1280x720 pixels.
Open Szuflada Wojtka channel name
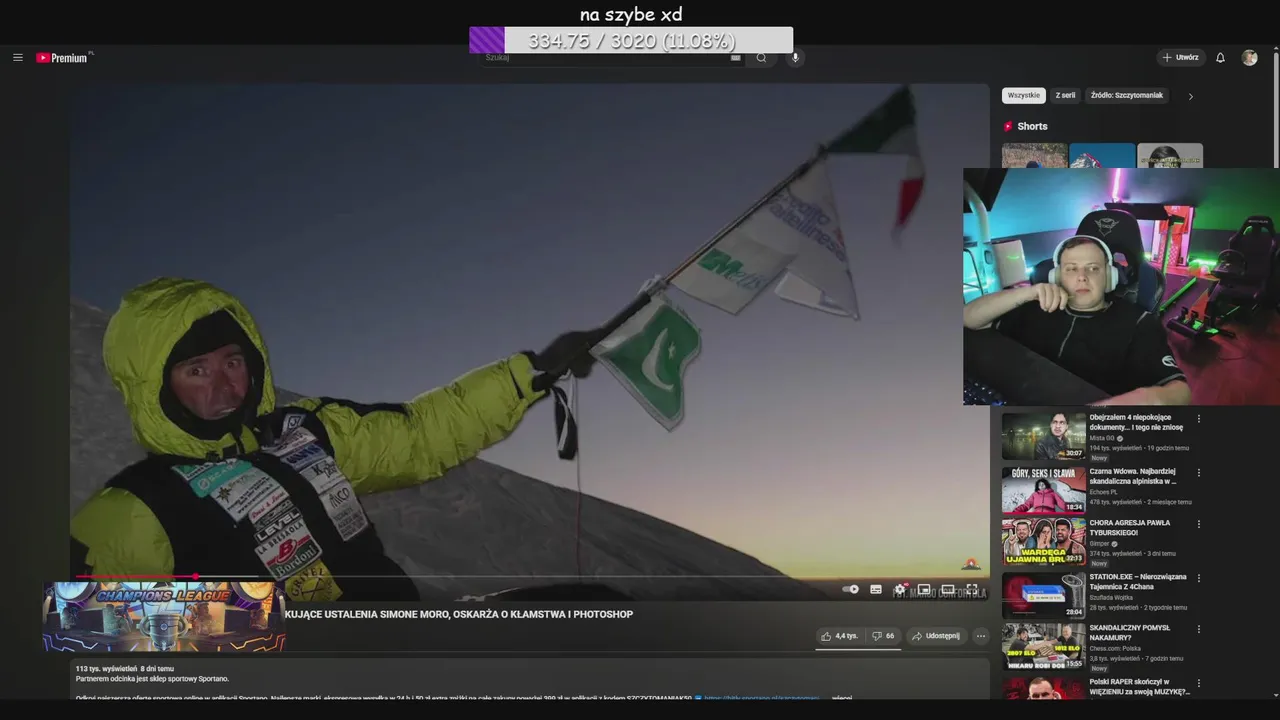pos(1112,598)
